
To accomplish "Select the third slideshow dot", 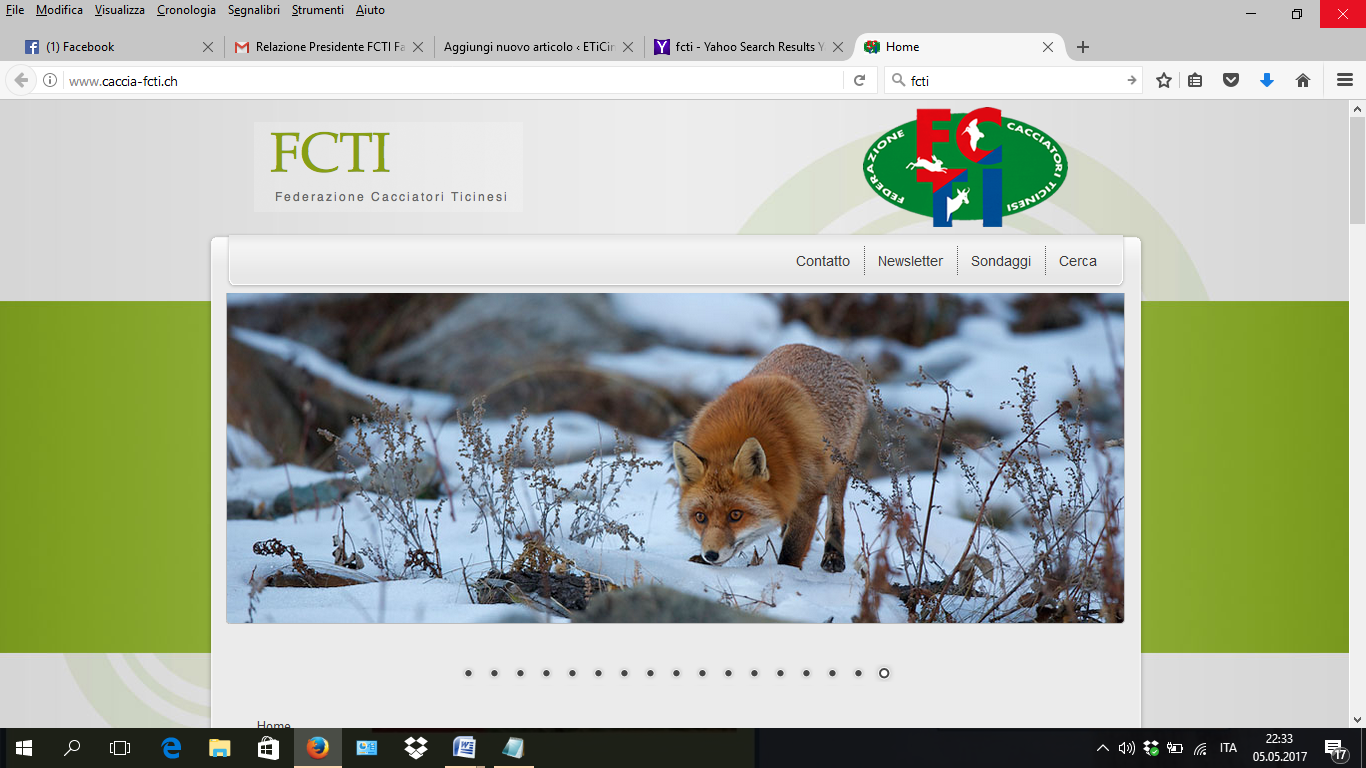I will click(x=520, y=673).
